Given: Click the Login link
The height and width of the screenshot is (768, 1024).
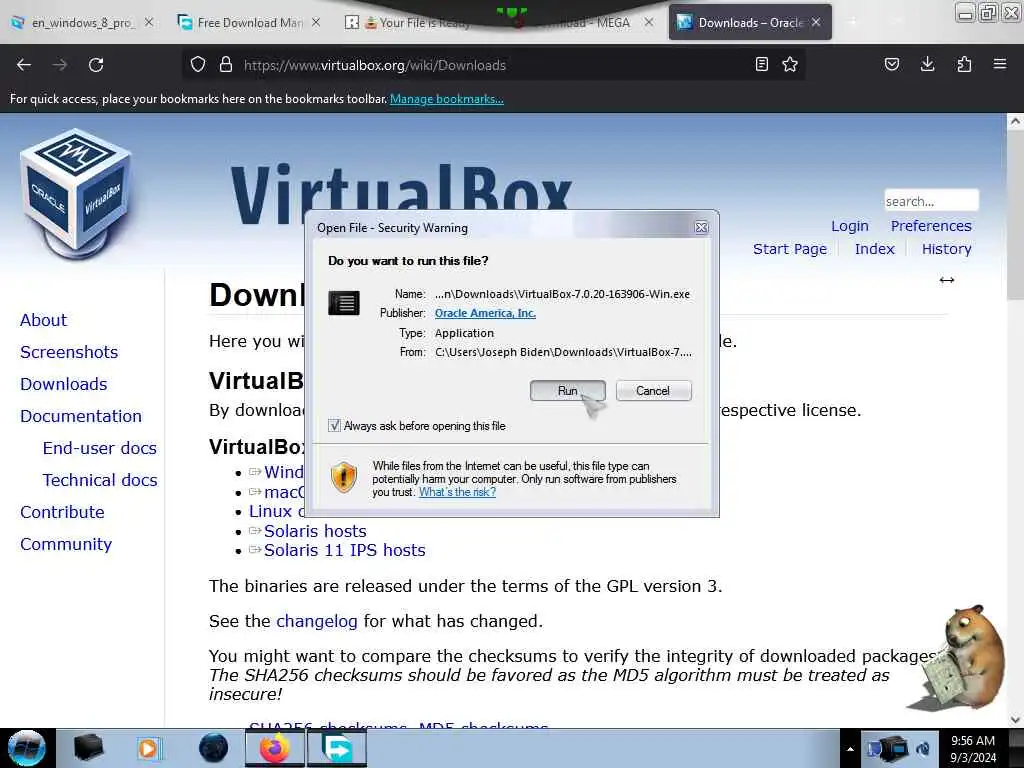Looking at the screenshot, I should coord(850,226).
